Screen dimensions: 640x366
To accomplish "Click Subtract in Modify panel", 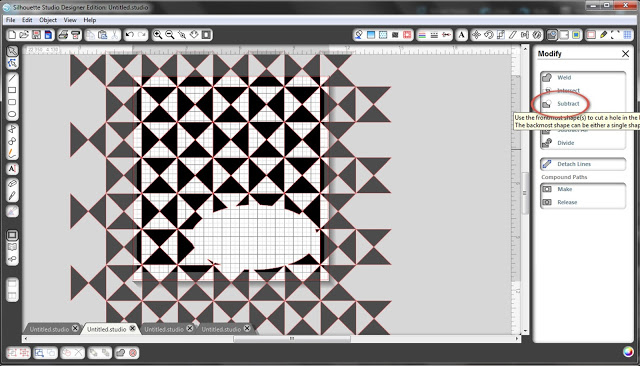I will pyautogui.click(x=568, y=104).
